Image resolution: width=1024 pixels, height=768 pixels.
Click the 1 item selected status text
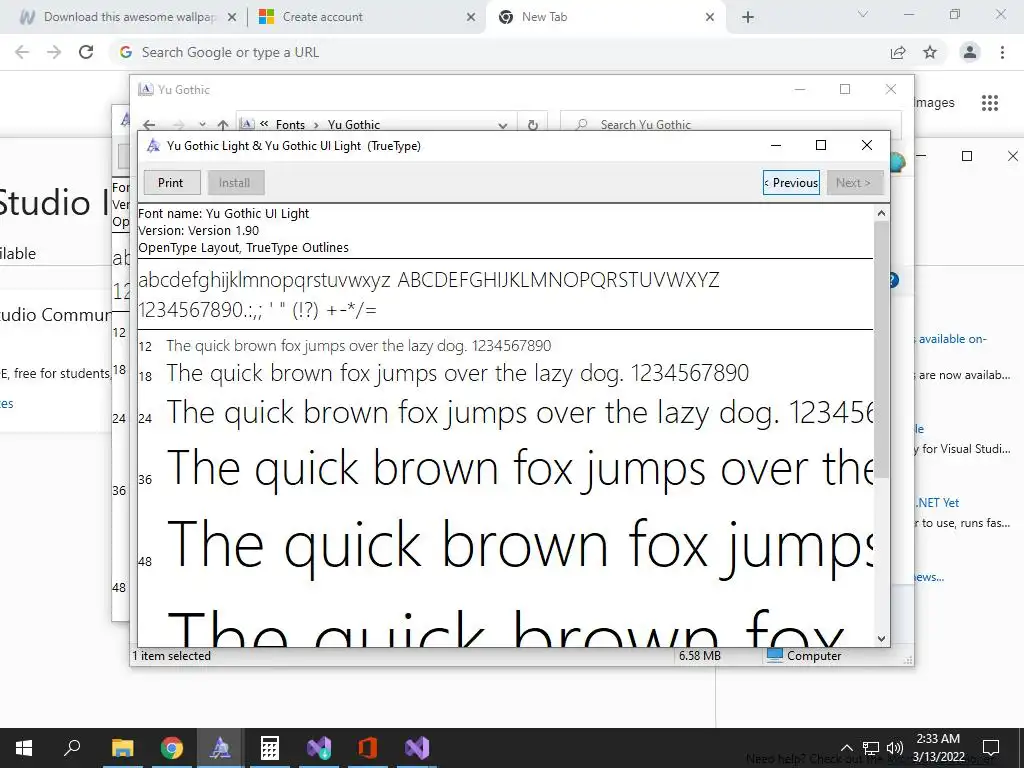pos(172,656)
